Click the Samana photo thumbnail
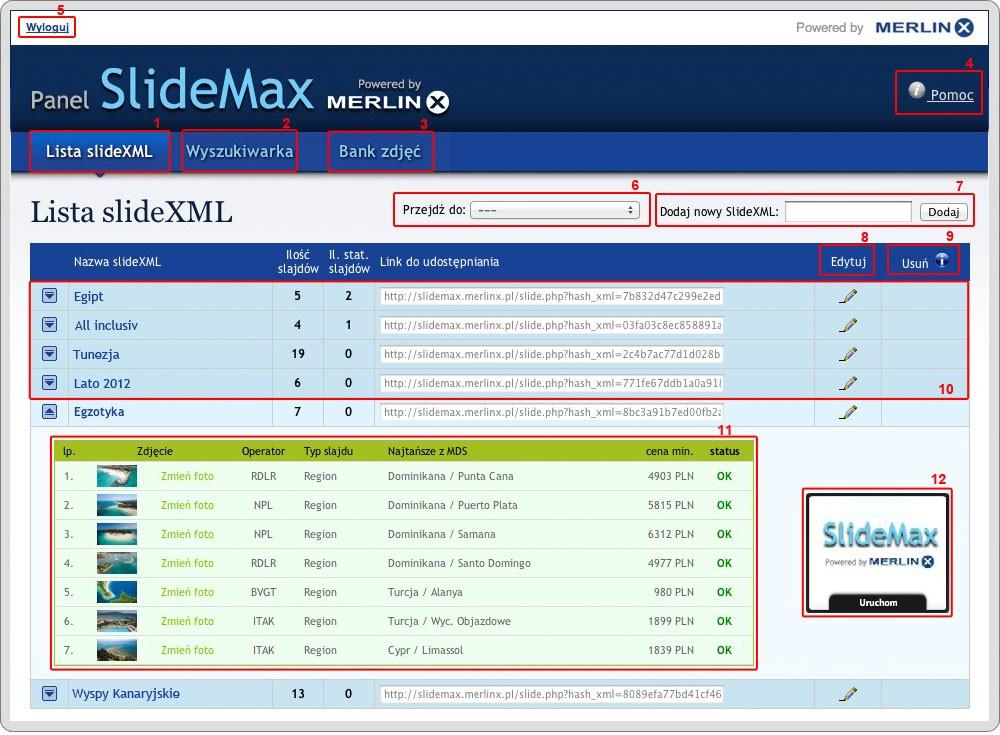Image resolution: width=1000 pixels, height=735 pixels. pos(117,534)
